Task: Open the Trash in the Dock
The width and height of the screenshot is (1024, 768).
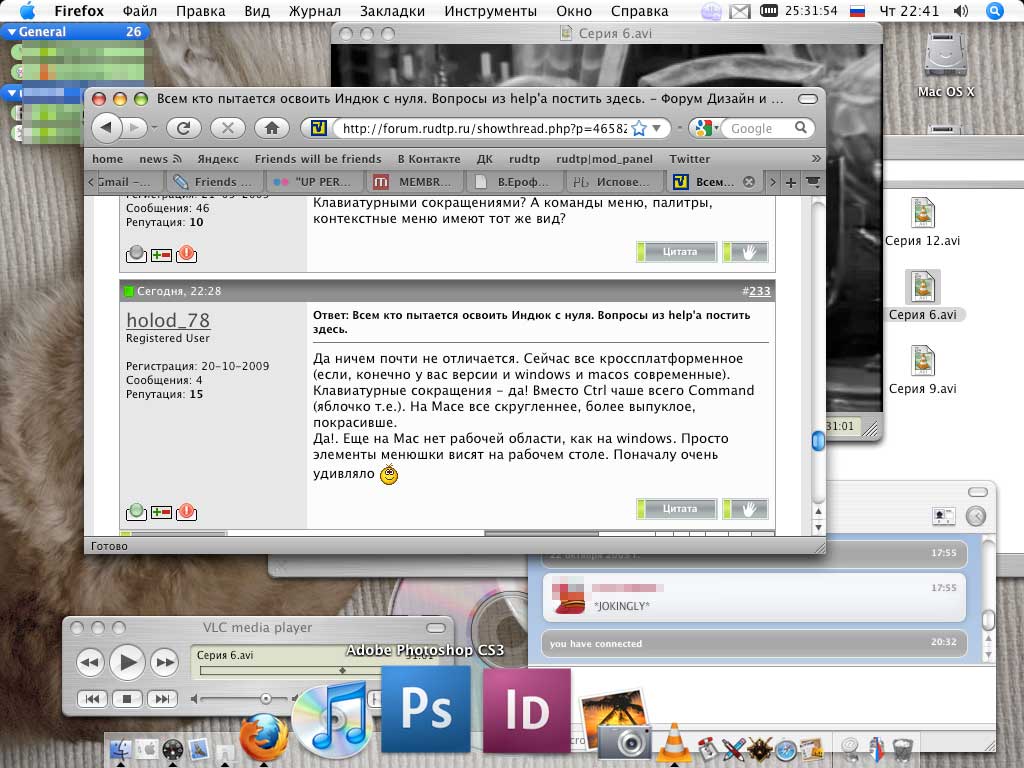Action: (x=903, y=750)
